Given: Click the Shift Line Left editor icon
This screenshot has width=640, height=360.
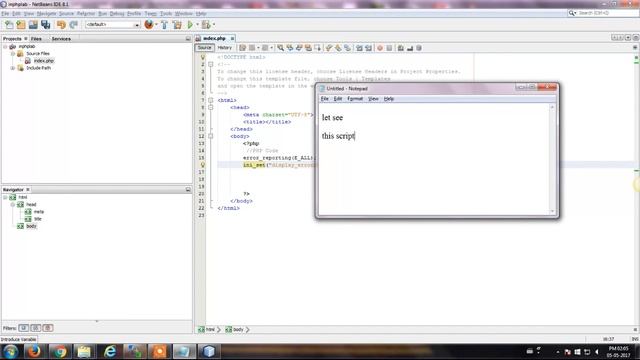Looking at the screenshot, I should tap(359, 48).
